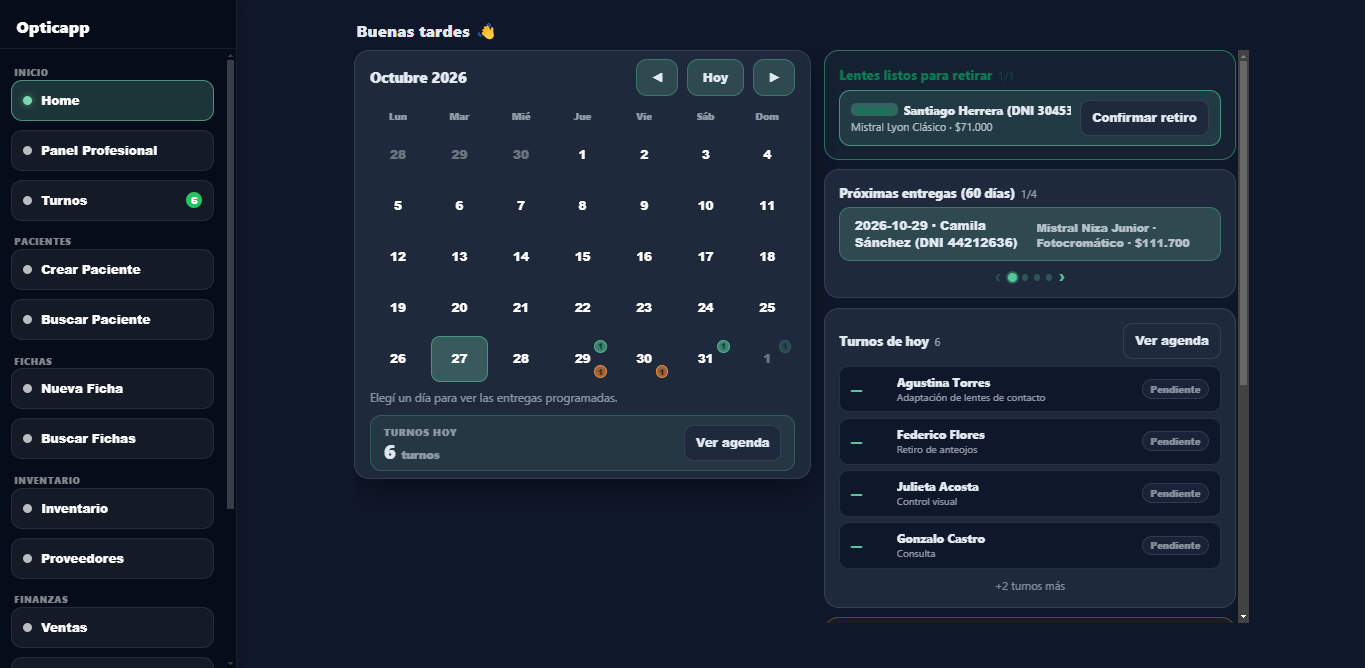This screenshot has width=1365, height=668.
Task: Open Nueva Ficha in sidebar
Action: tap(112, 389)
